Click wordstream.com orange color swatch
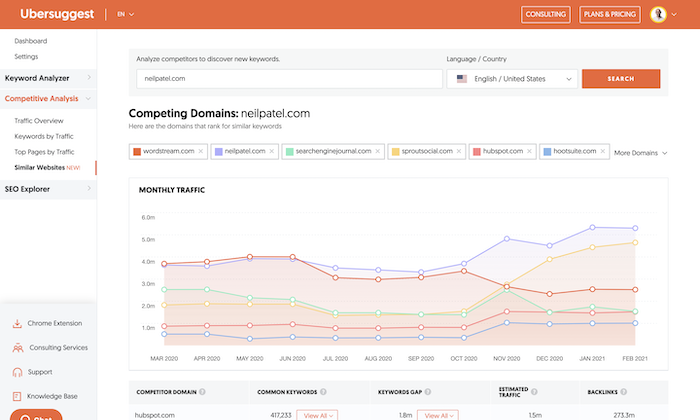700x420 pixels. 137,152
